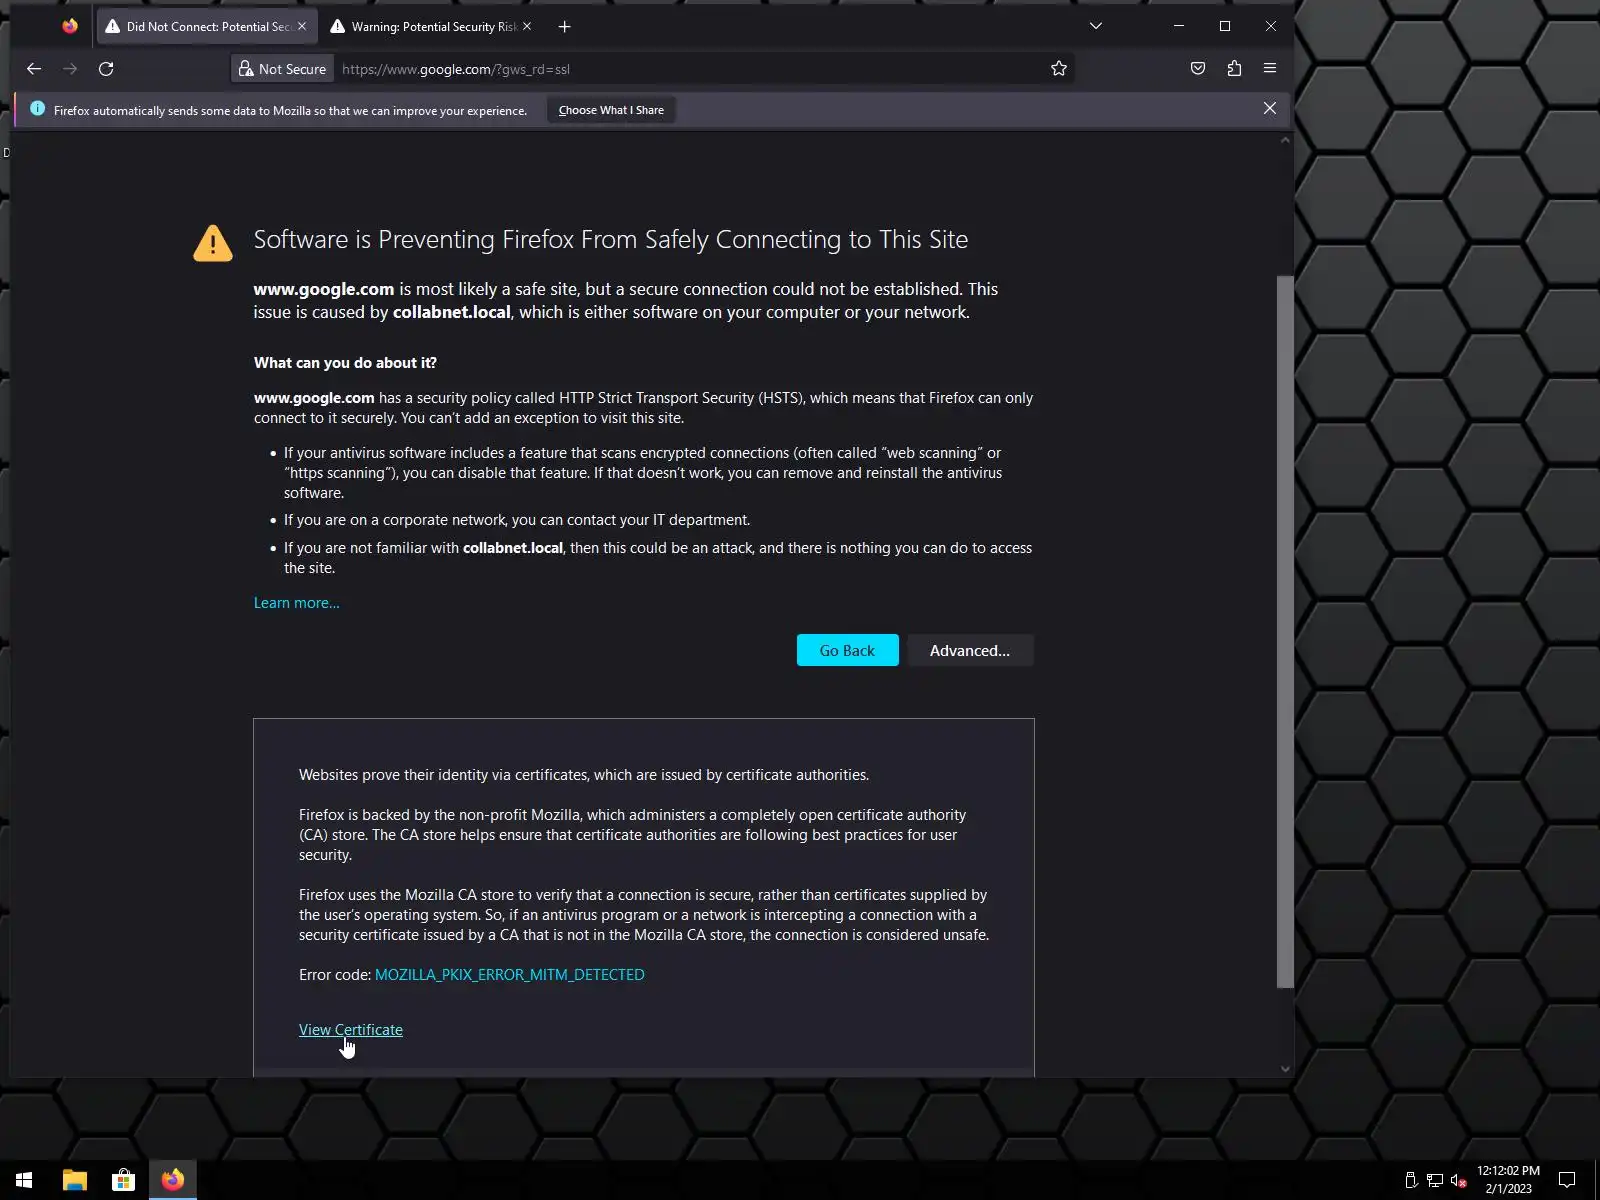Image resolution: width=1600 pixels, height=1200 pixels.
Task: Open the View Certificate link
Action: [351, 1030]
